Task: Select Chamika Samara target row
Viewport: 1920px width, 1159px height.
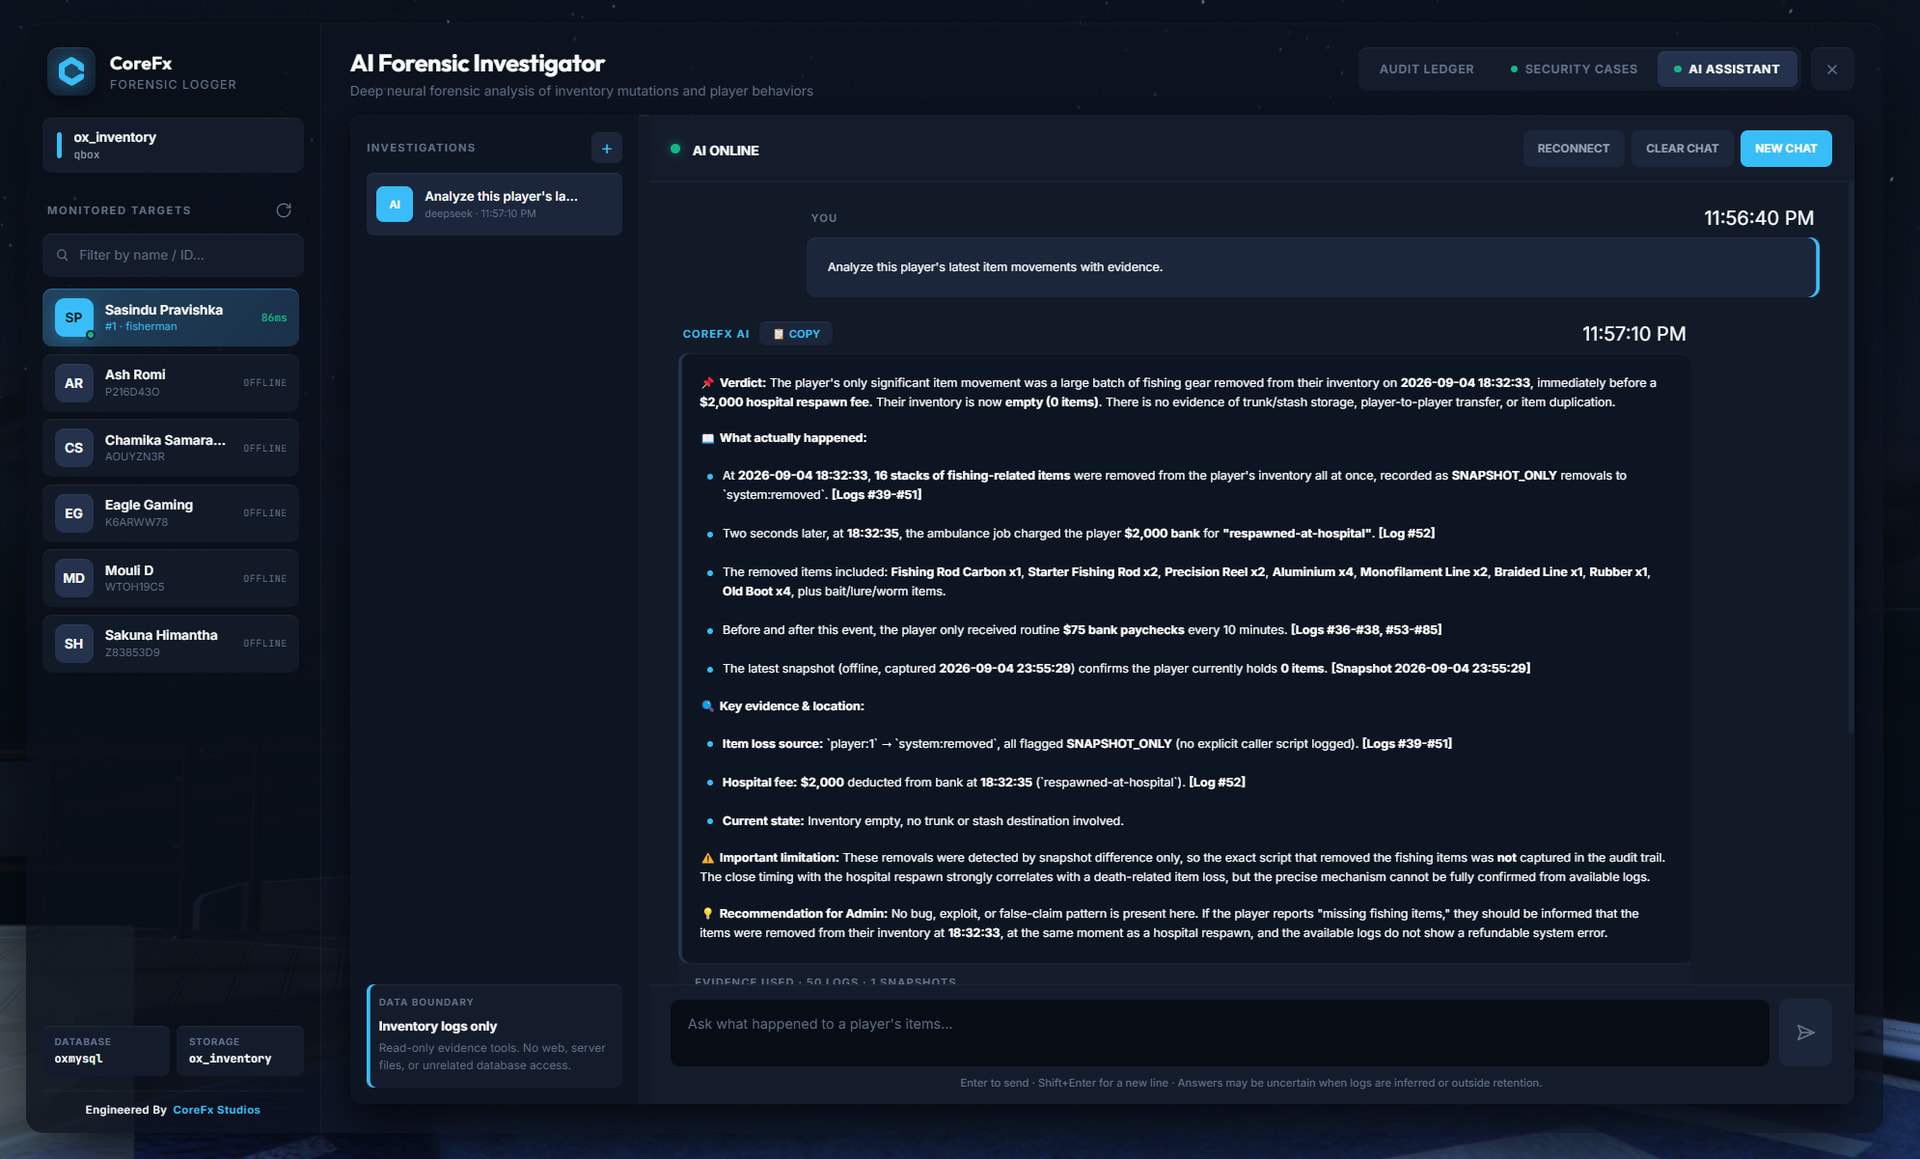Action: coord(171,448)
